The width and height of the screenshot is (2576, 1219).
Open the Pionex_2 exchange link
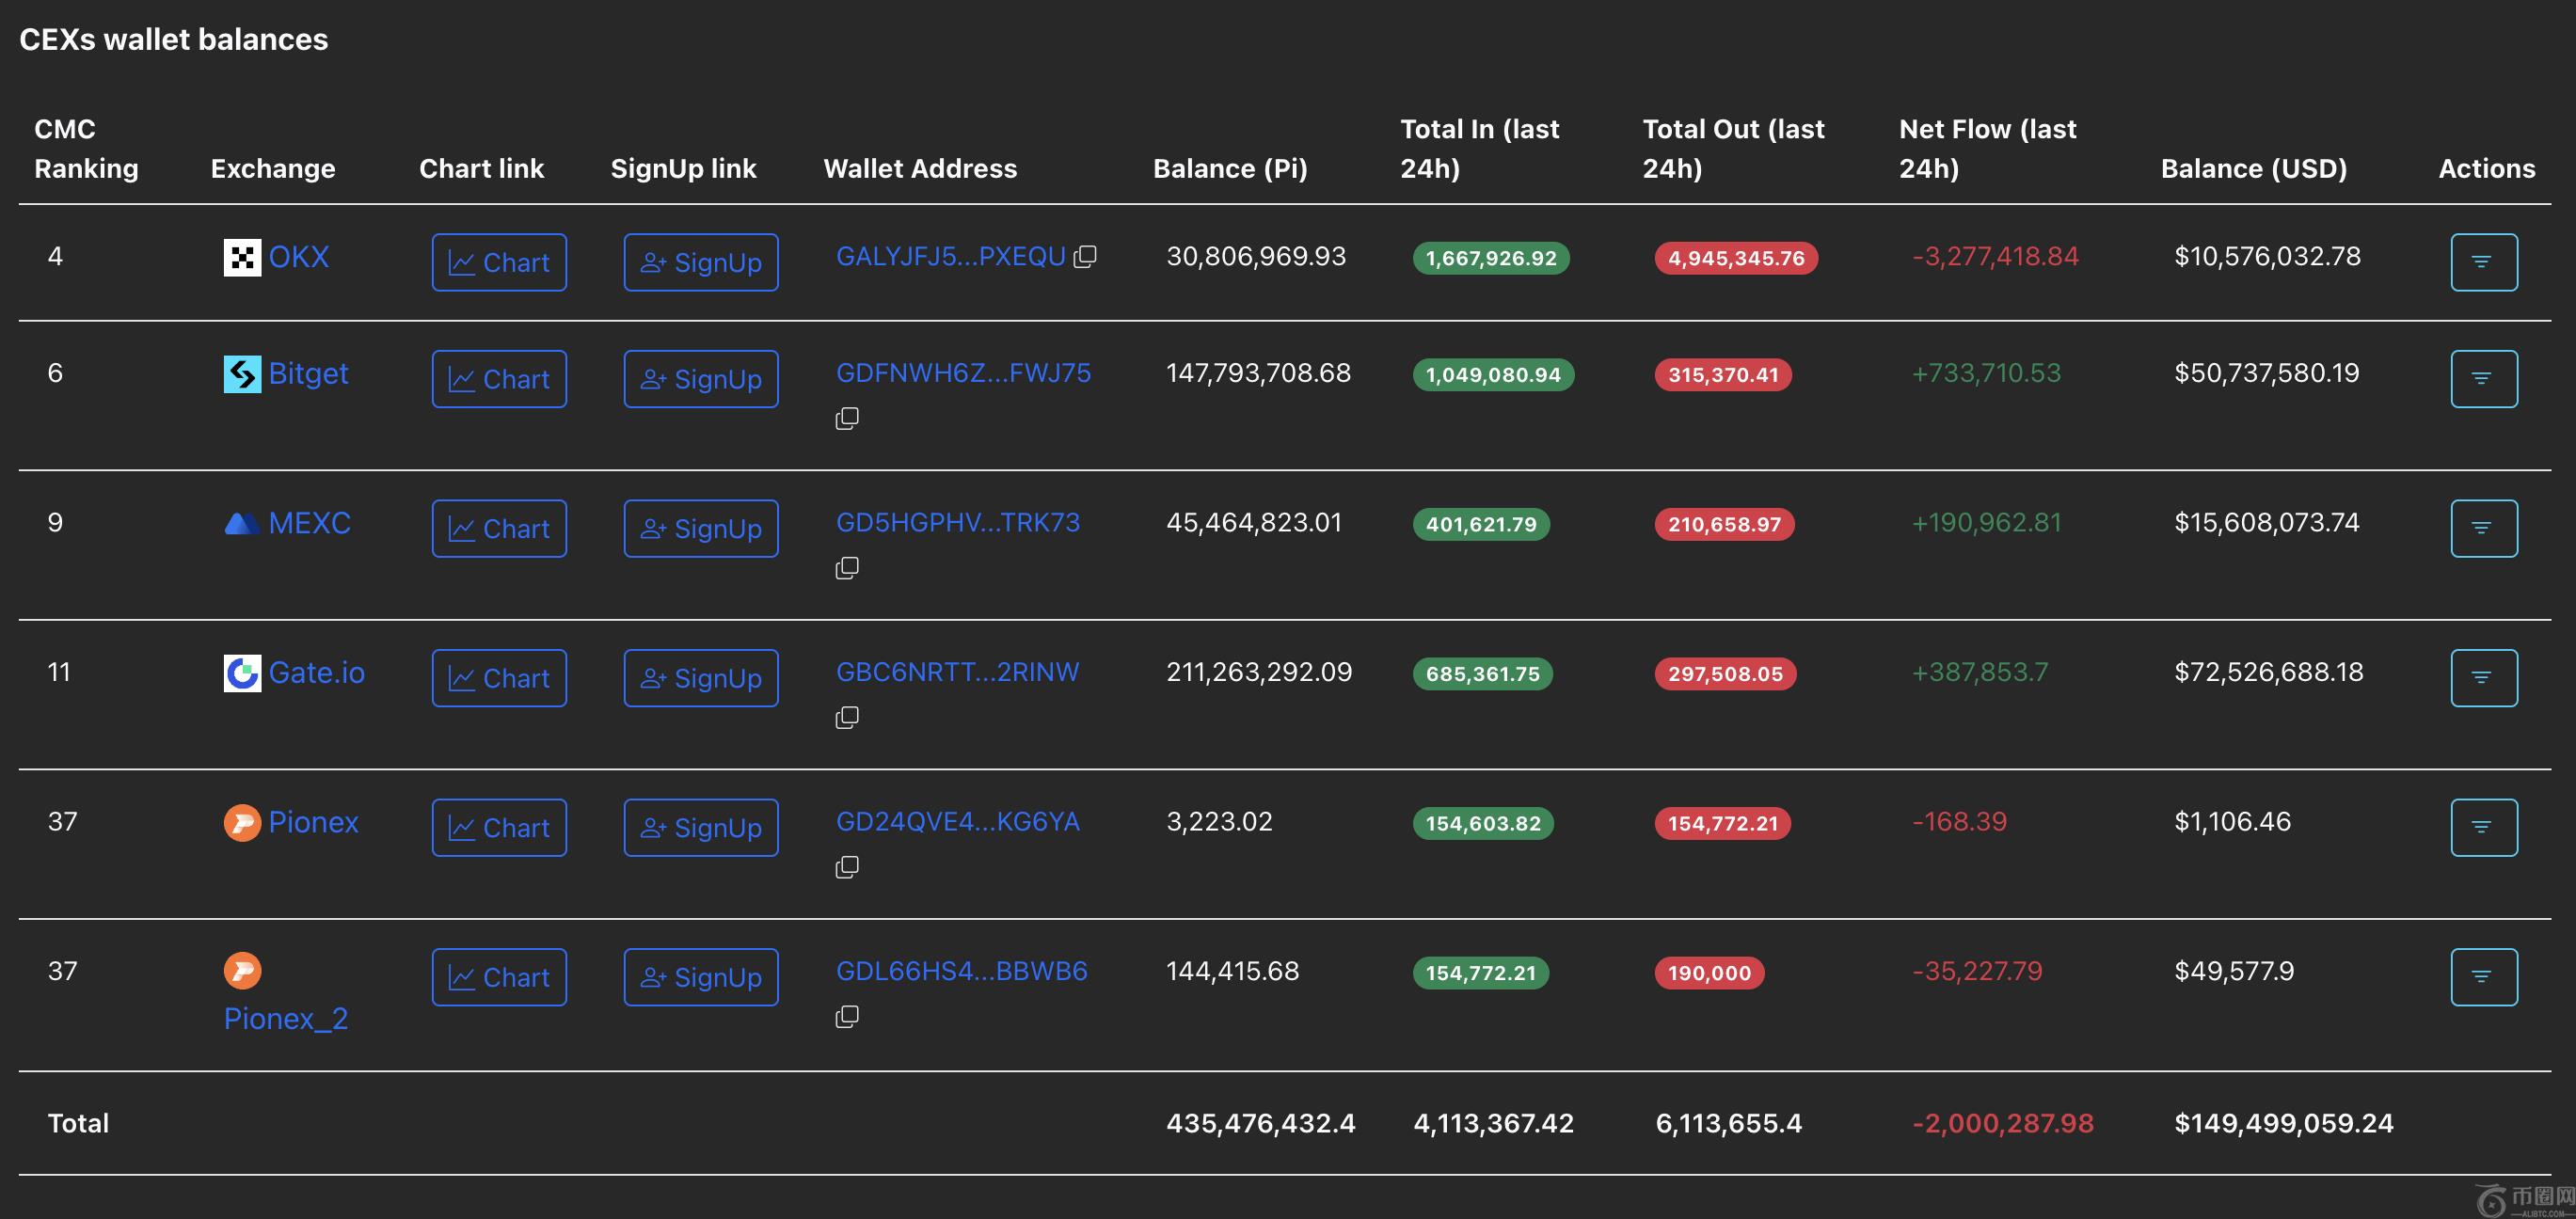[286, 1018]
